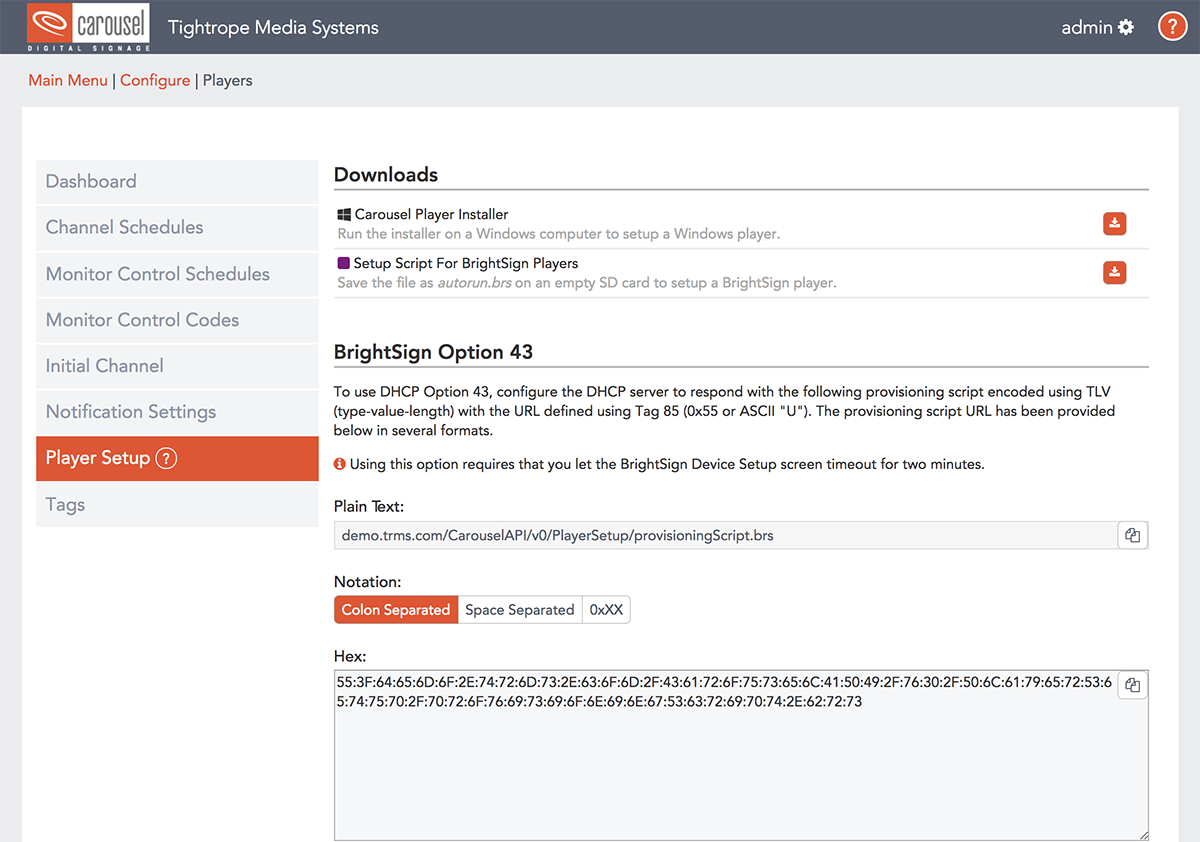This screenshot has width=1200, height=842.
Task: Choose the 0xXX notation option
Action: 606,610
